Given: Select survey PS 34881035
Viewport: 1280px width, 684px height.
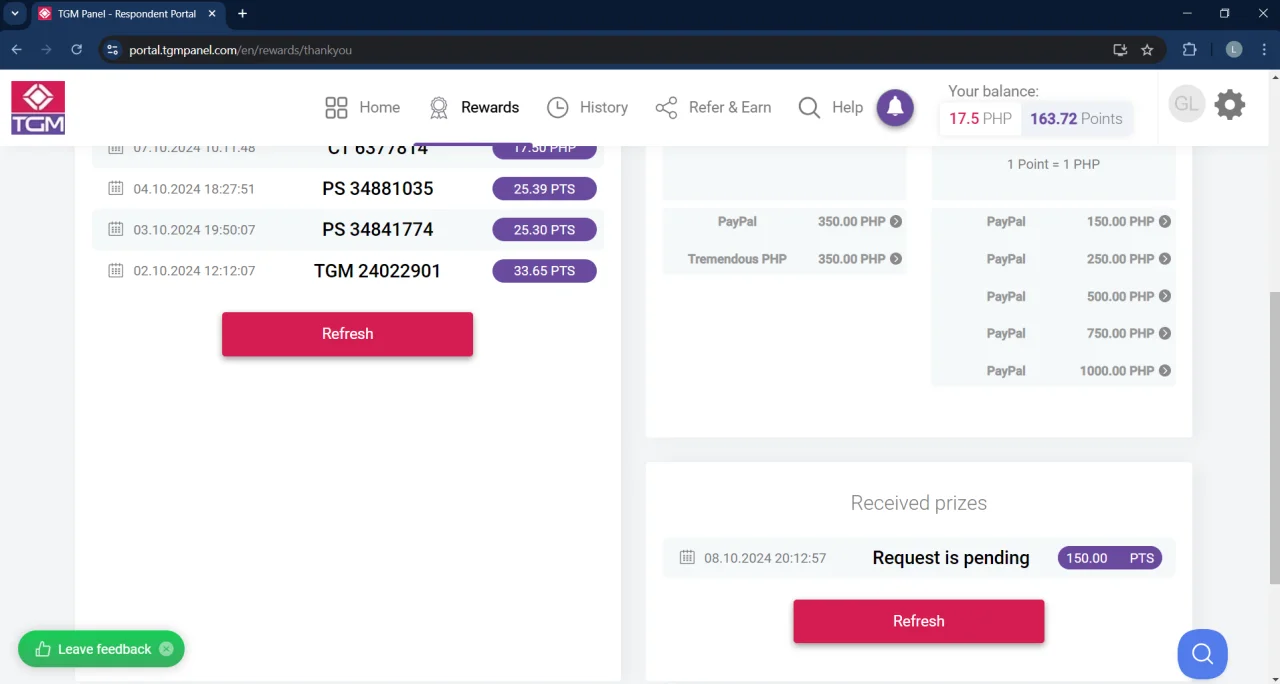Looking at the screenshot, I should (x=378, y=188).
